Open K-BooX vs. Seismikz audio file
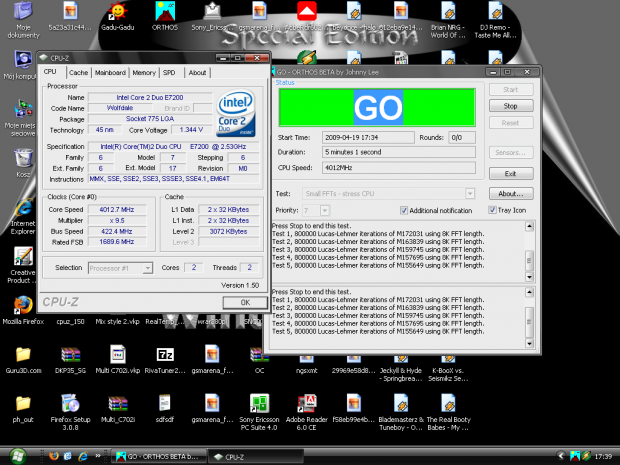Viewport: 620px width, 465px height. click(448, 370)
